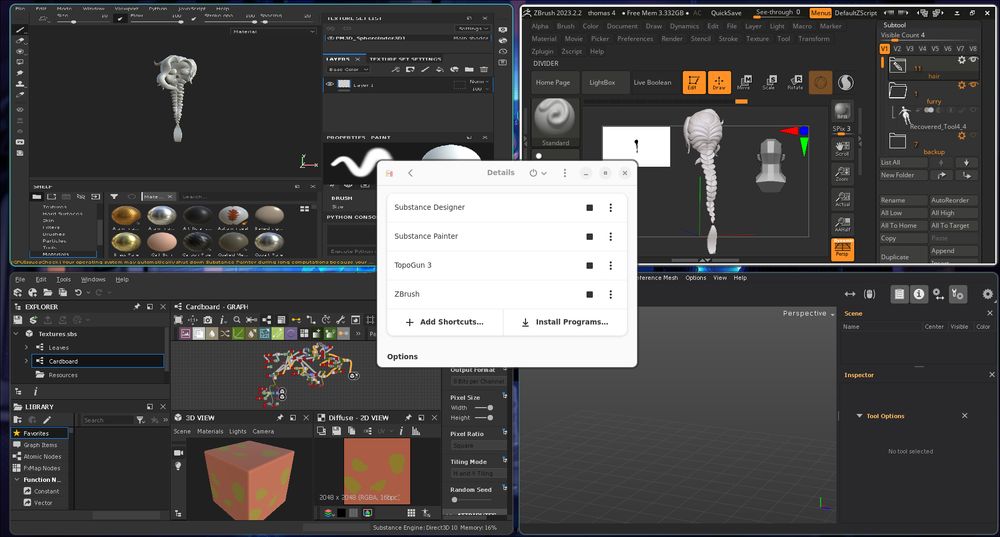
Task: Open the Tools menu in Substance Designer
Action: tap(64, 279)
